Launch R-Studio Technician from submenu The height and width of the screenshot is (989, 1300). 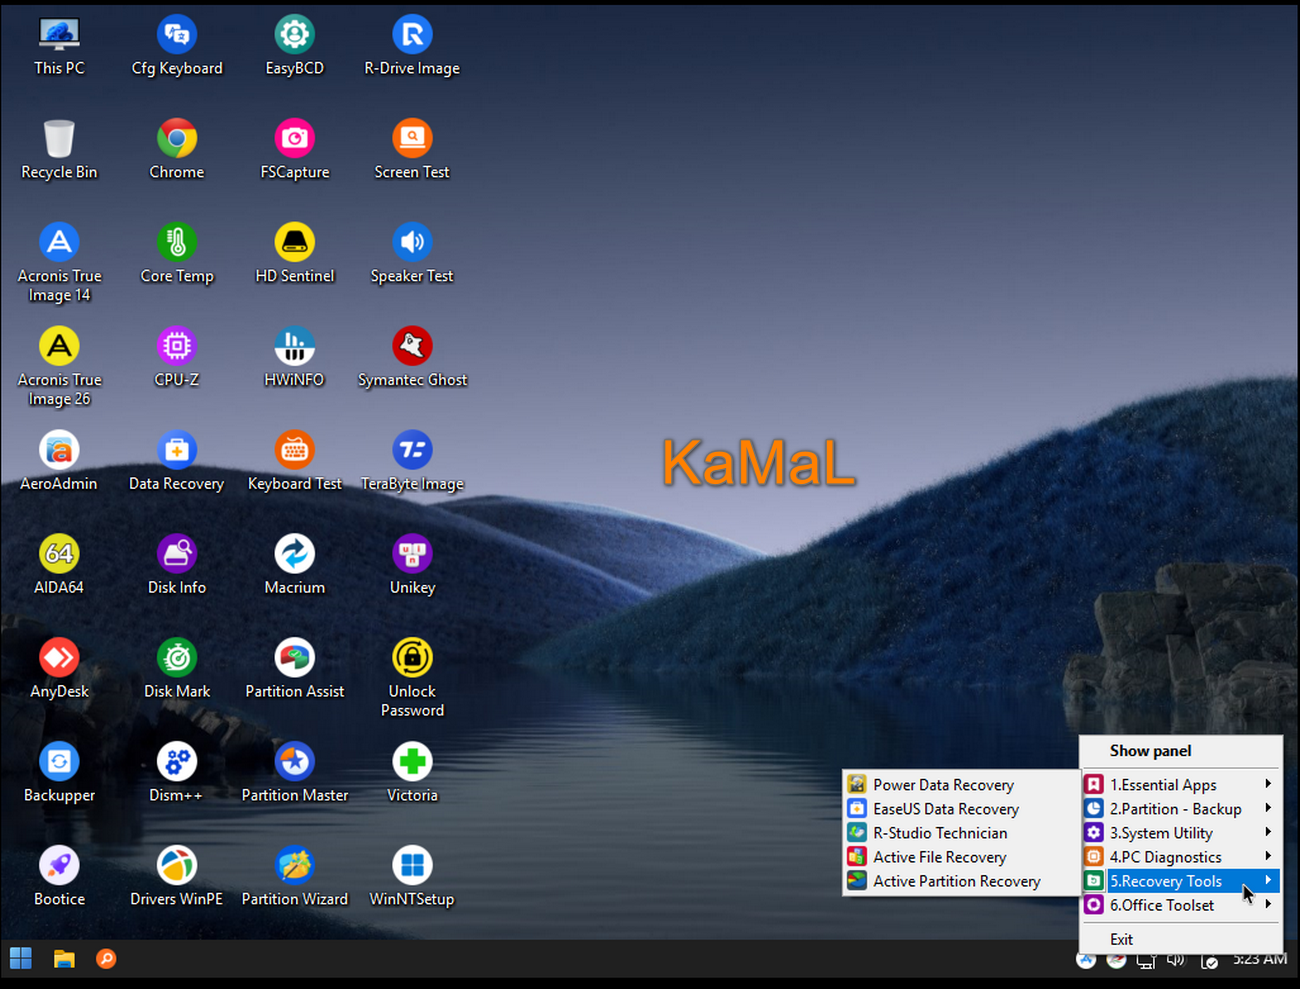[961, 833]
